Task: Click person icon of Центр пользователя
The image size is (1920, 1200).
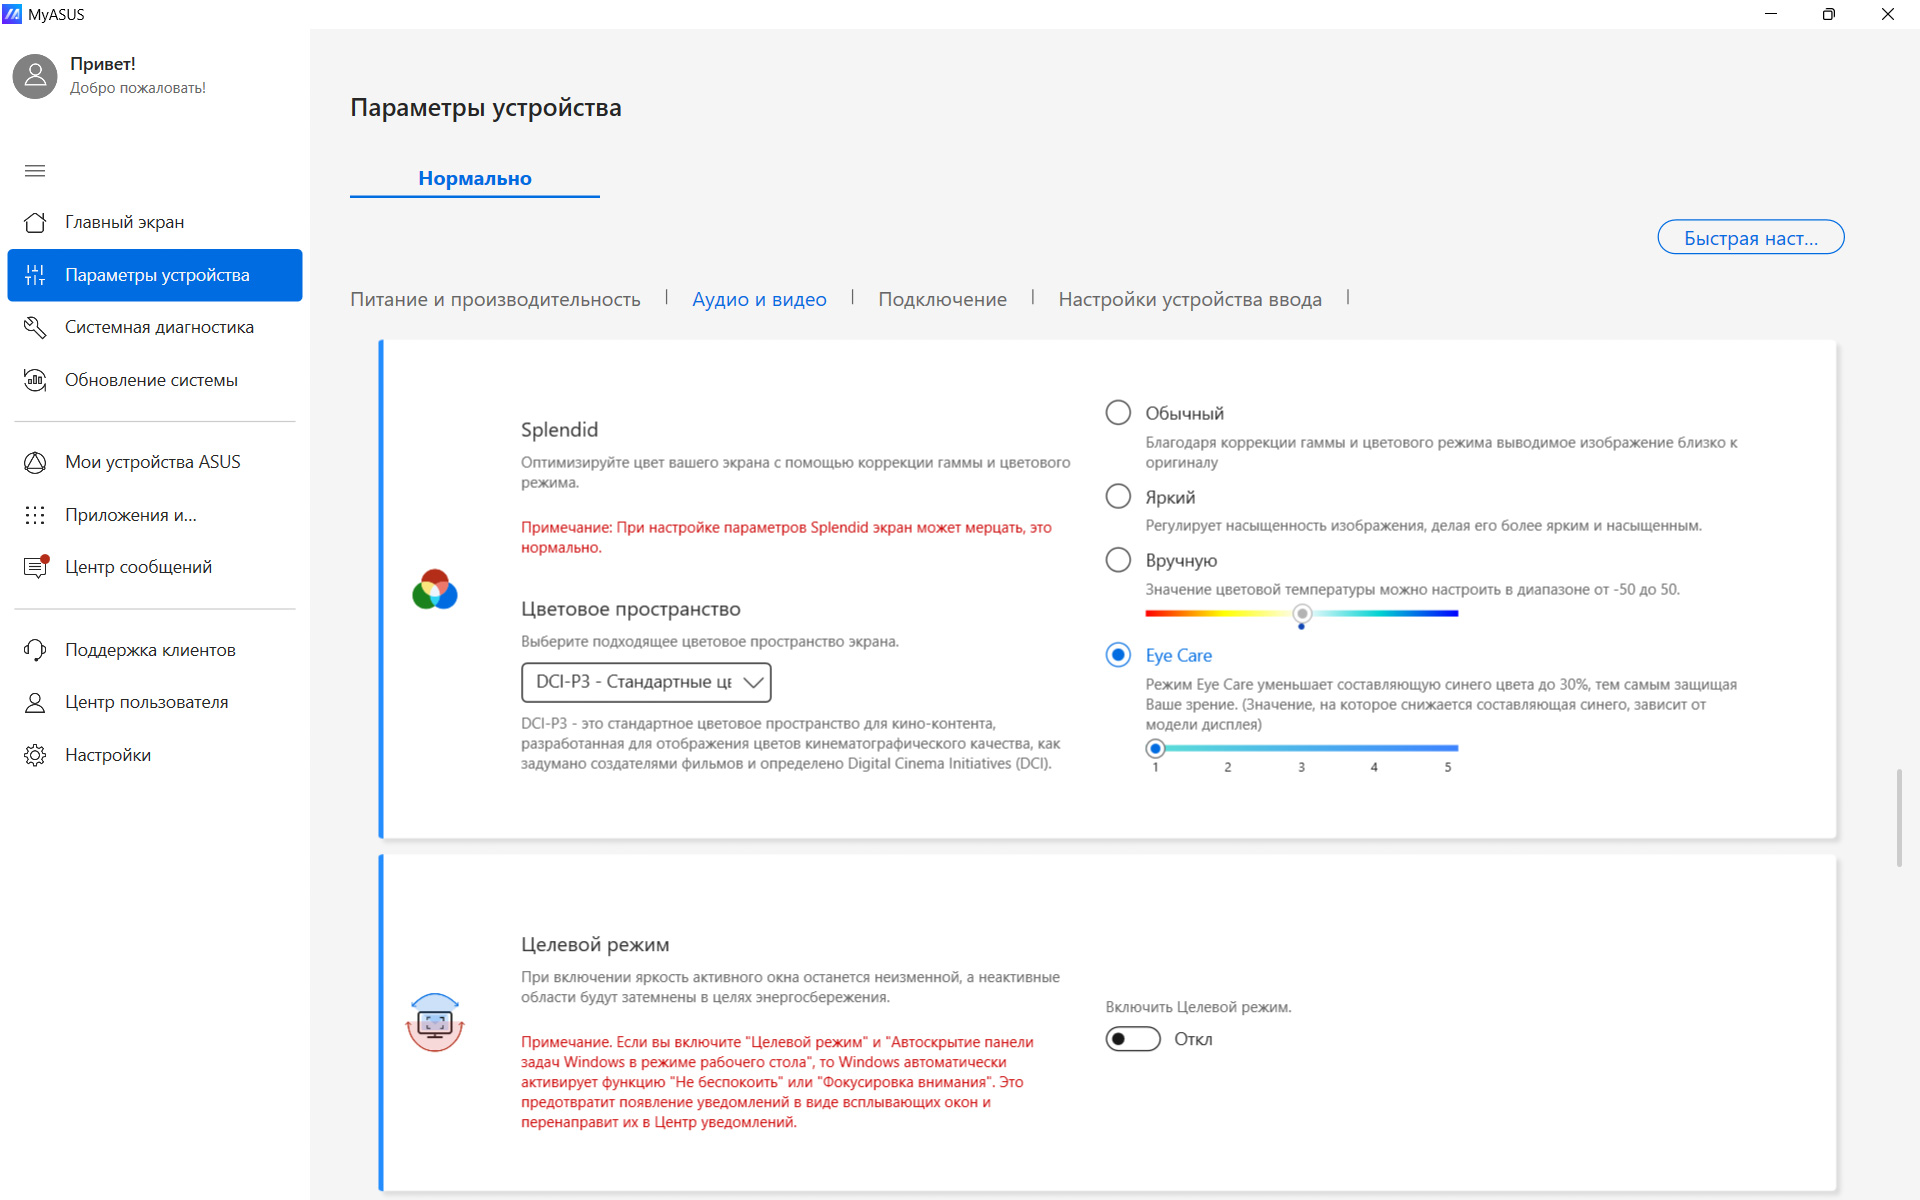Action: (x=35, y=702)
